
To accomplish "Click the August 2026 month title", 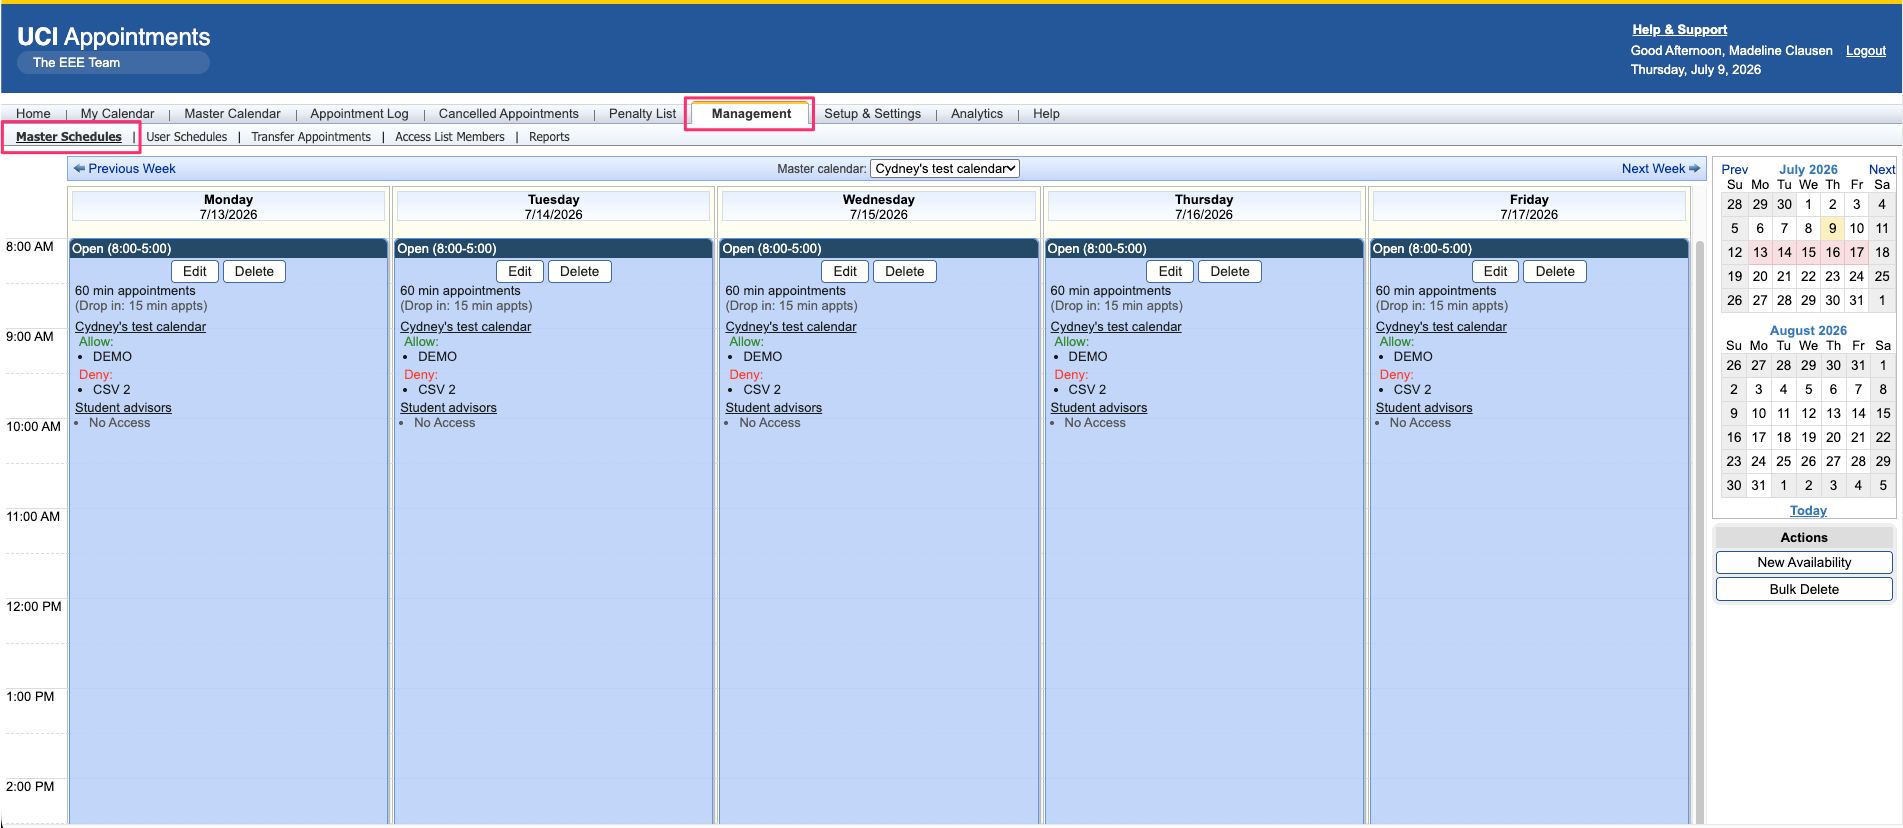I will 1808,330.
